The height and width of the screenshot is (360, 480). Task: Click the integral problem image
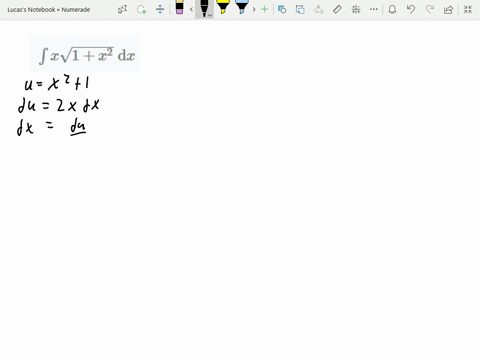85,54
